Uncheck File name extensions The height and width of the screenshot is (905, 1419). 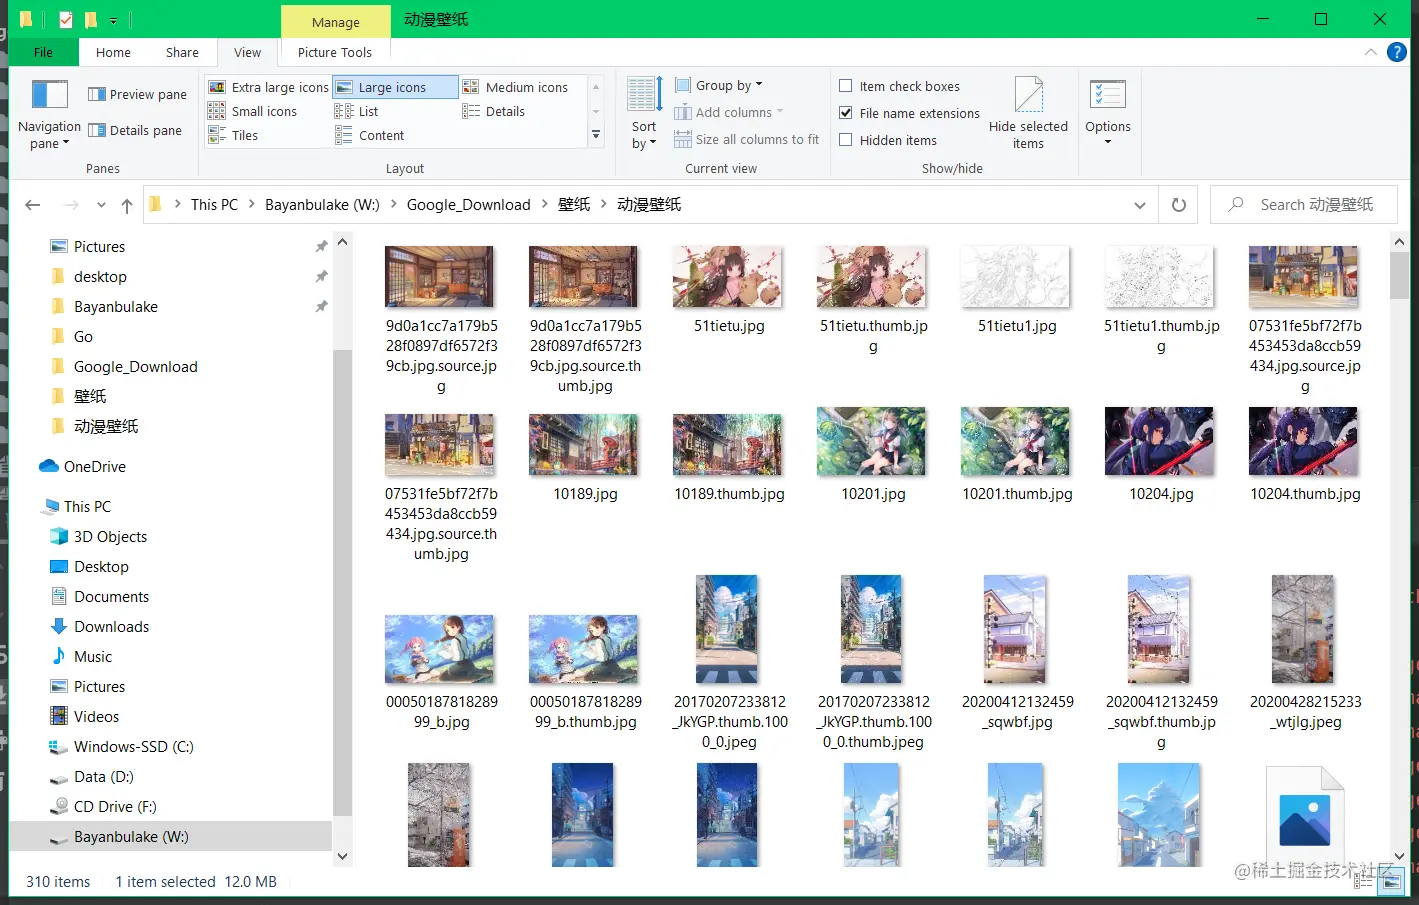click(846, 113)
